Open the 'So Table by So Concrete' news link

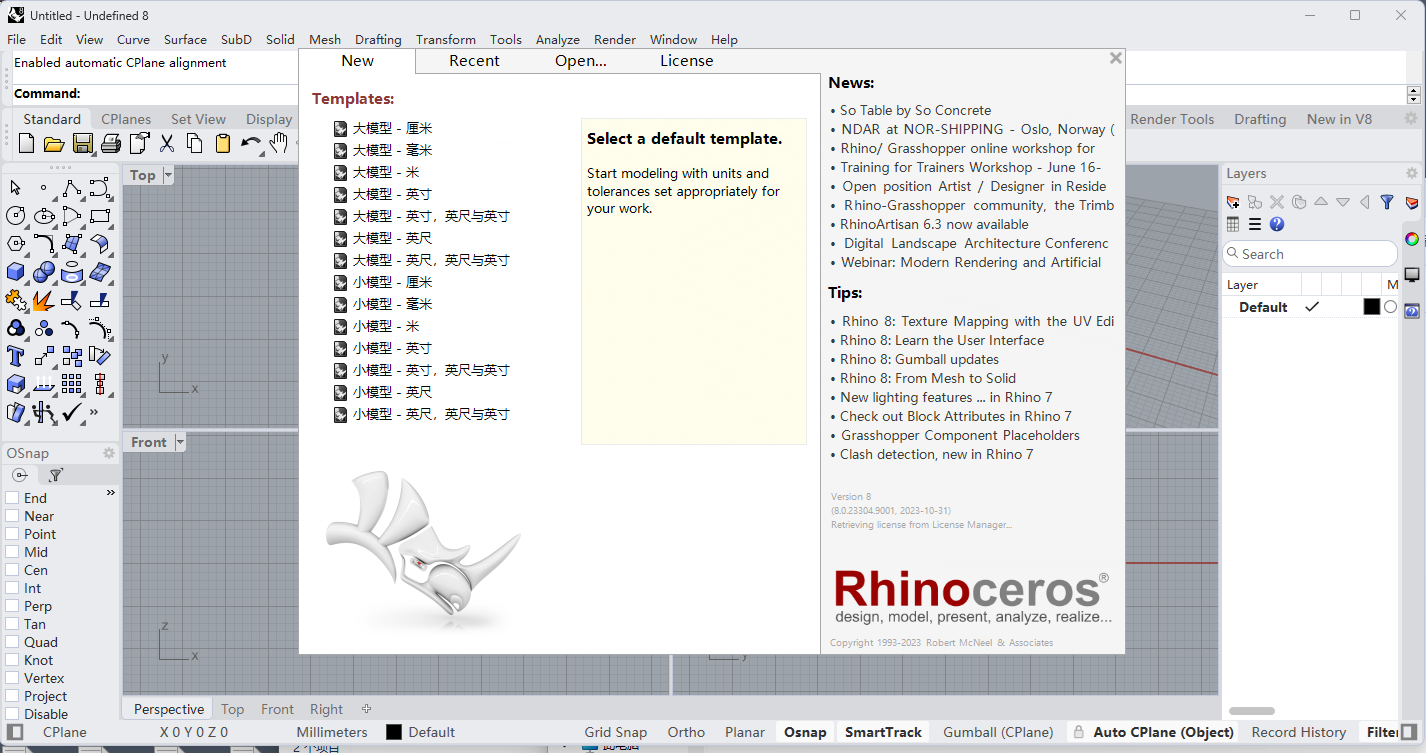point(916,110)
